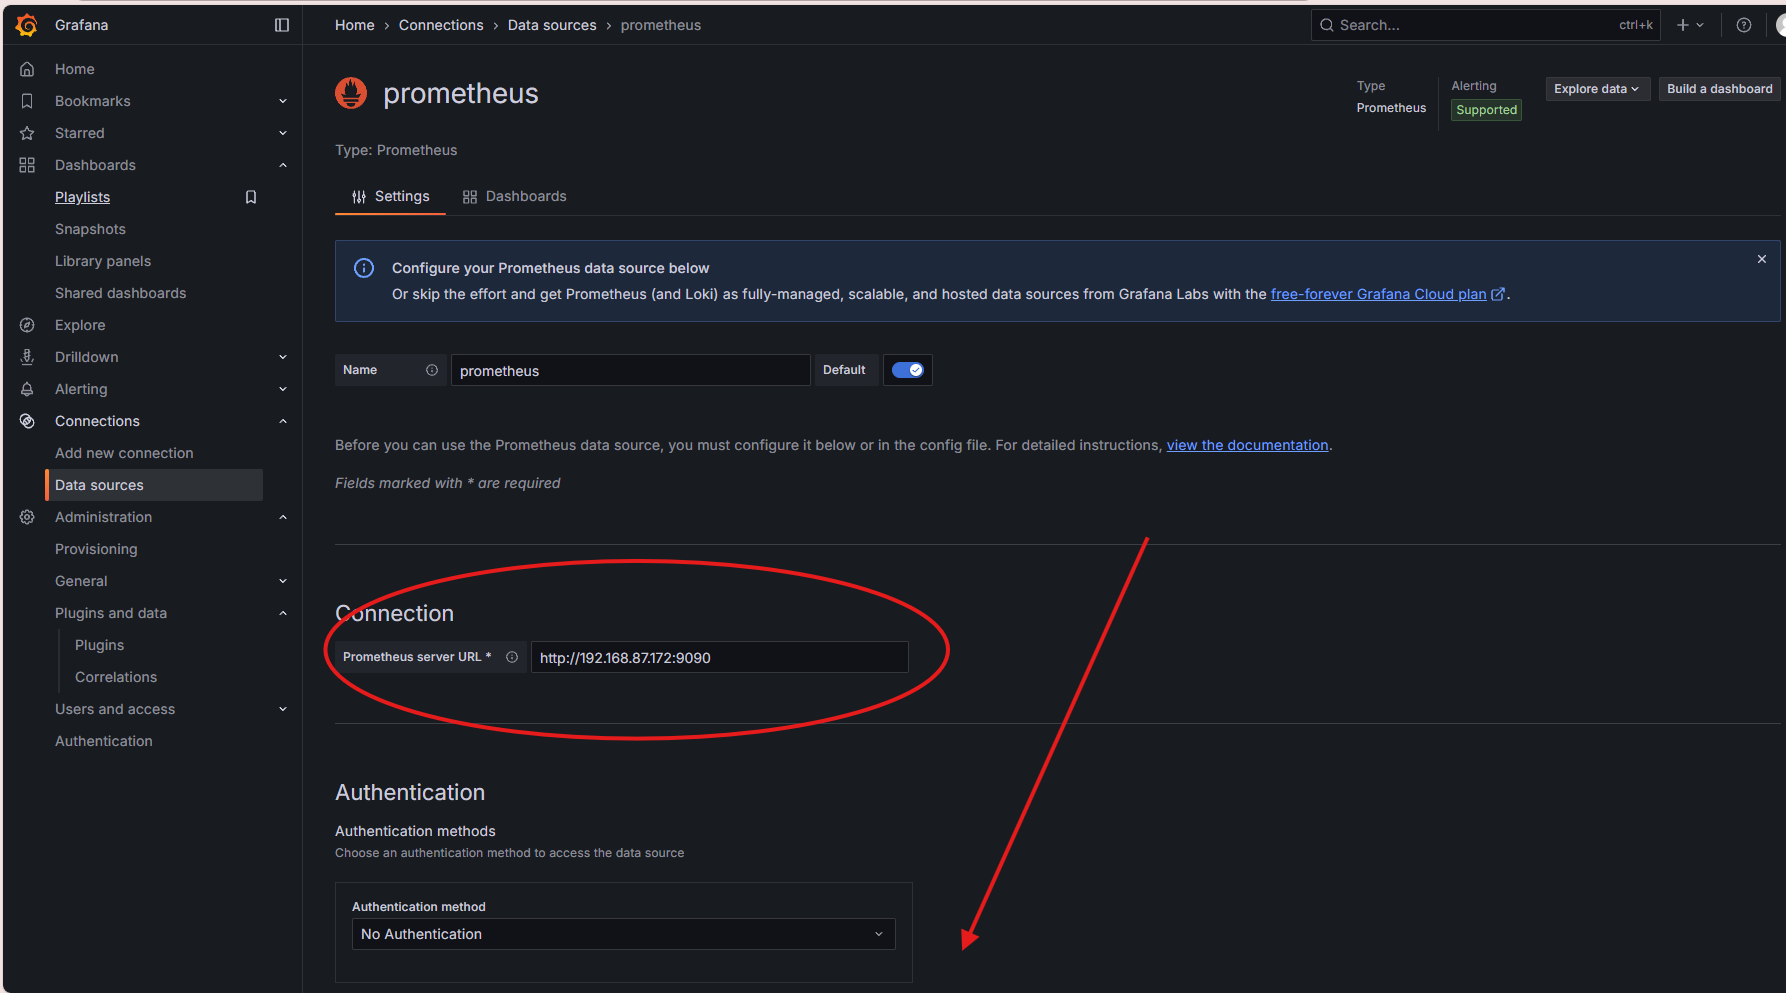Viewport: 1786px width, 993px height.
Task: Click the Dashboards grid icon in sidebar
Action: click(27, 165)
